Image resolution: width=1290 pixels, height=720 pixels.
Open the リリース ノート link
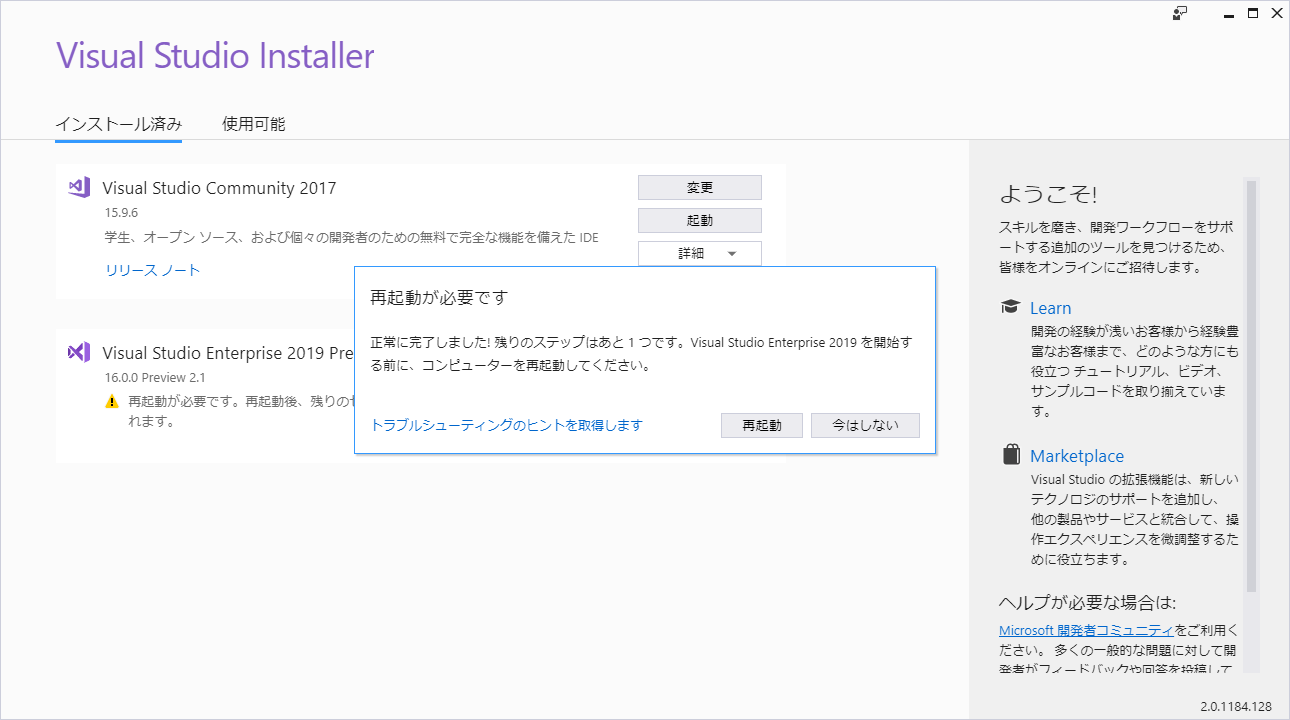tap(152, 269)
